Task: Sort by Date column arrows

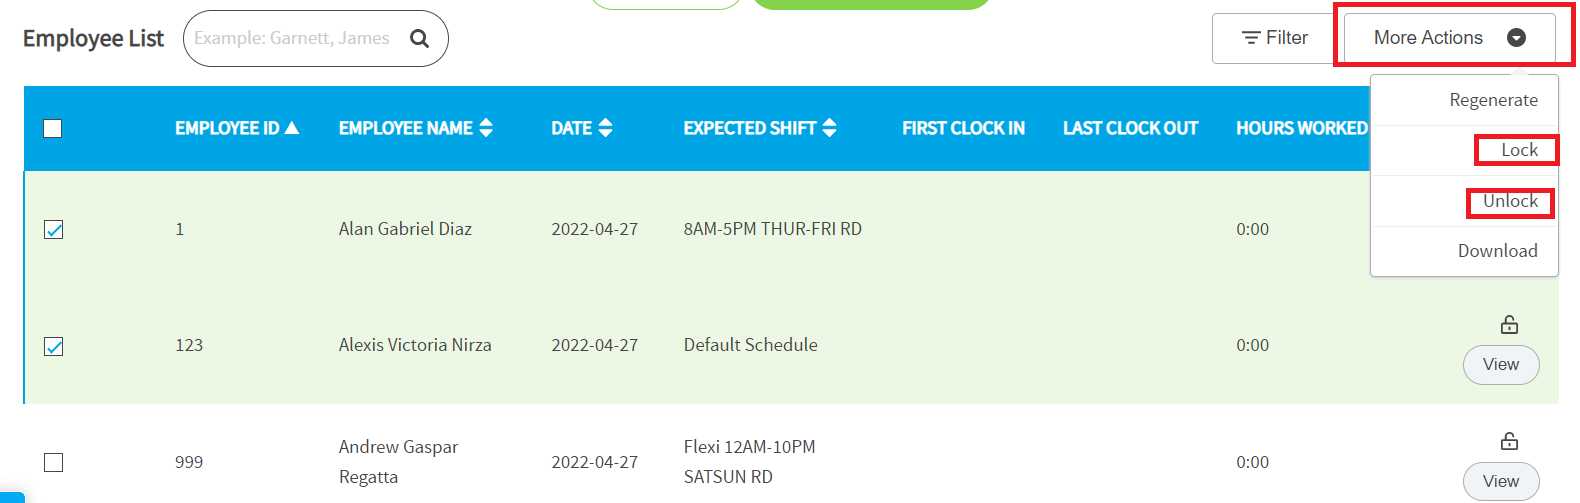Action: point(605,128)
